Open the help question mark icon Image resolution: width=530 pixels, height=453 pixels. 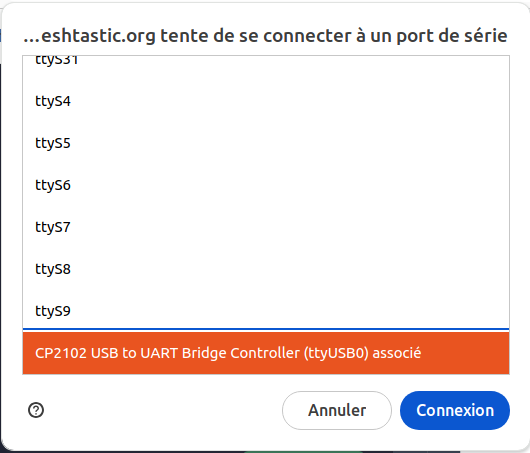(36, 410)
